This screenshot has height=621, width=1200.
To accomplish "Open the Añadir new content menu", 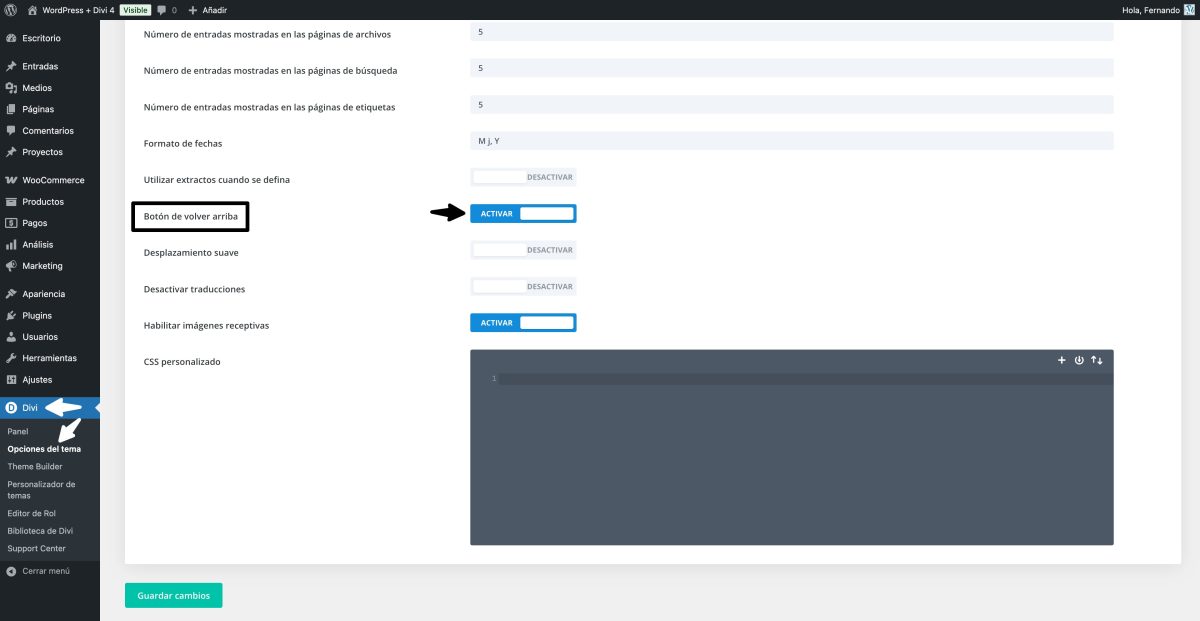I will [x=208, y=10].
